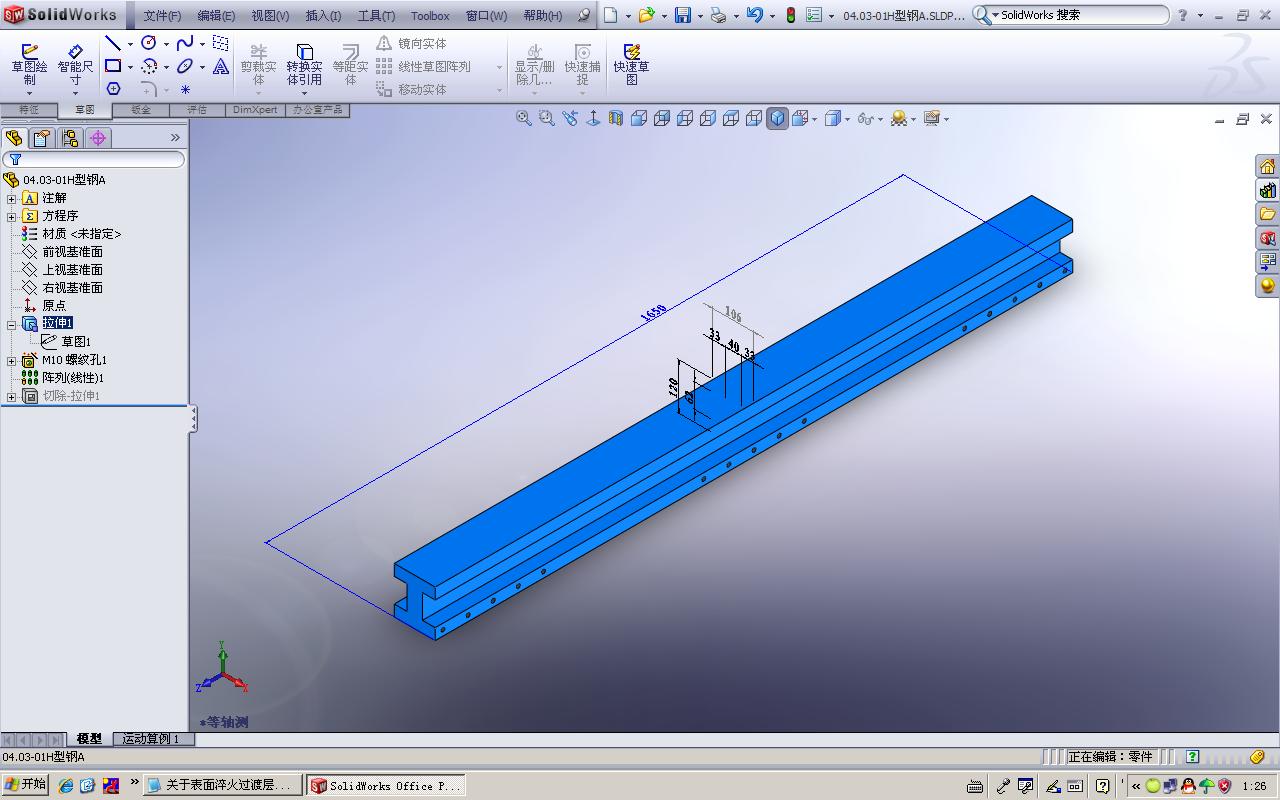This screenshot has height=800, width=1280.
Task: Open the SolidWorks Resources task pane icon
Action: tap(1267, 166)
